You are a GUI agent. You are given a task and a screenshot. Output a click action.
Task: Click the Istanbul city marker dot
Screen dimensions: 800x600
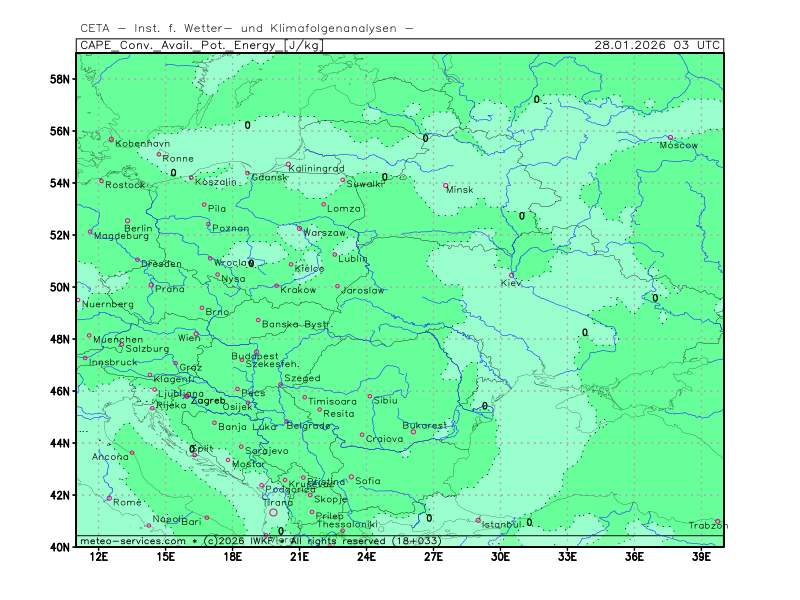[x=478, y=519]
